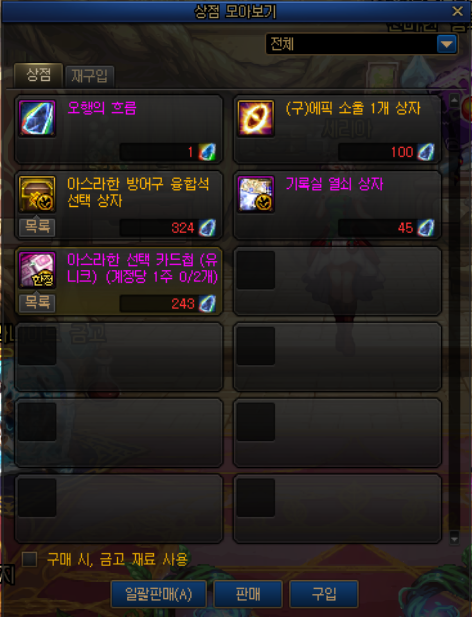This screenshot has width=472, height=617.
Task: Open 목록 list for 아스라한 방어구 융합석 box
Action: (x=37, y=227)
